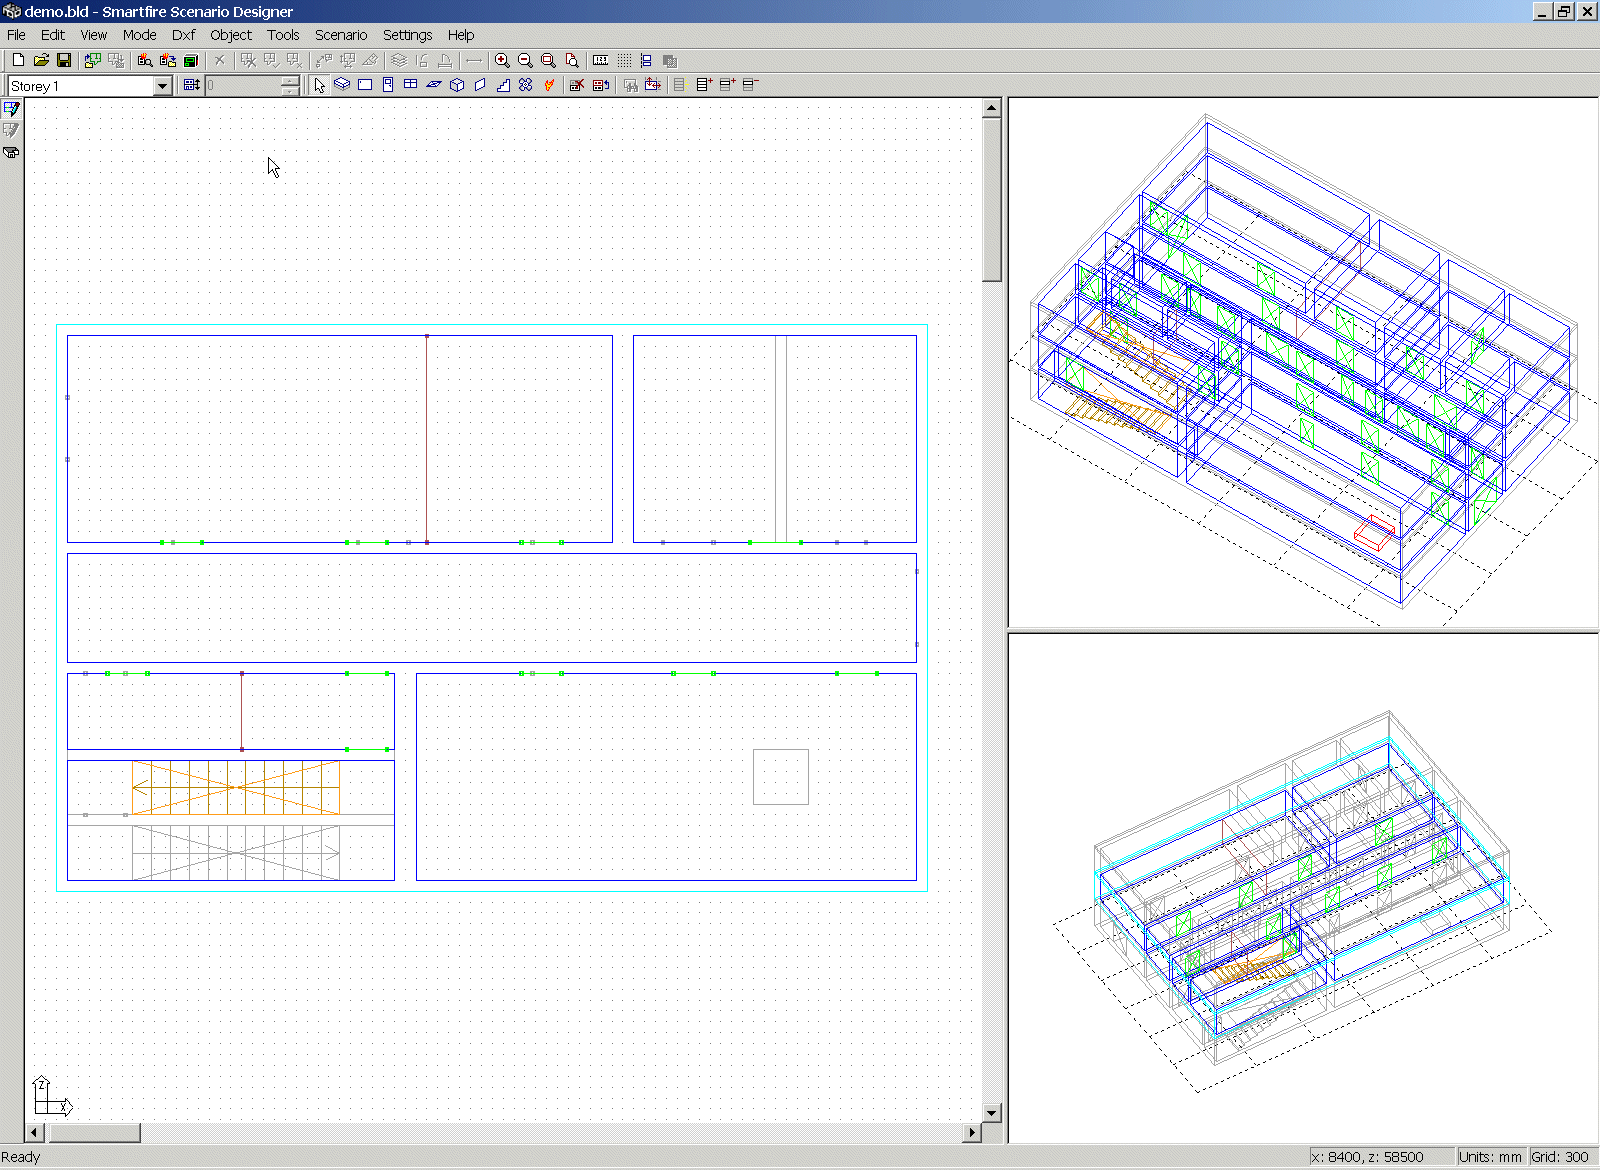Toggle the ruler measurement display
This screenshot has height=1170, width=1600.
(600, 60)
